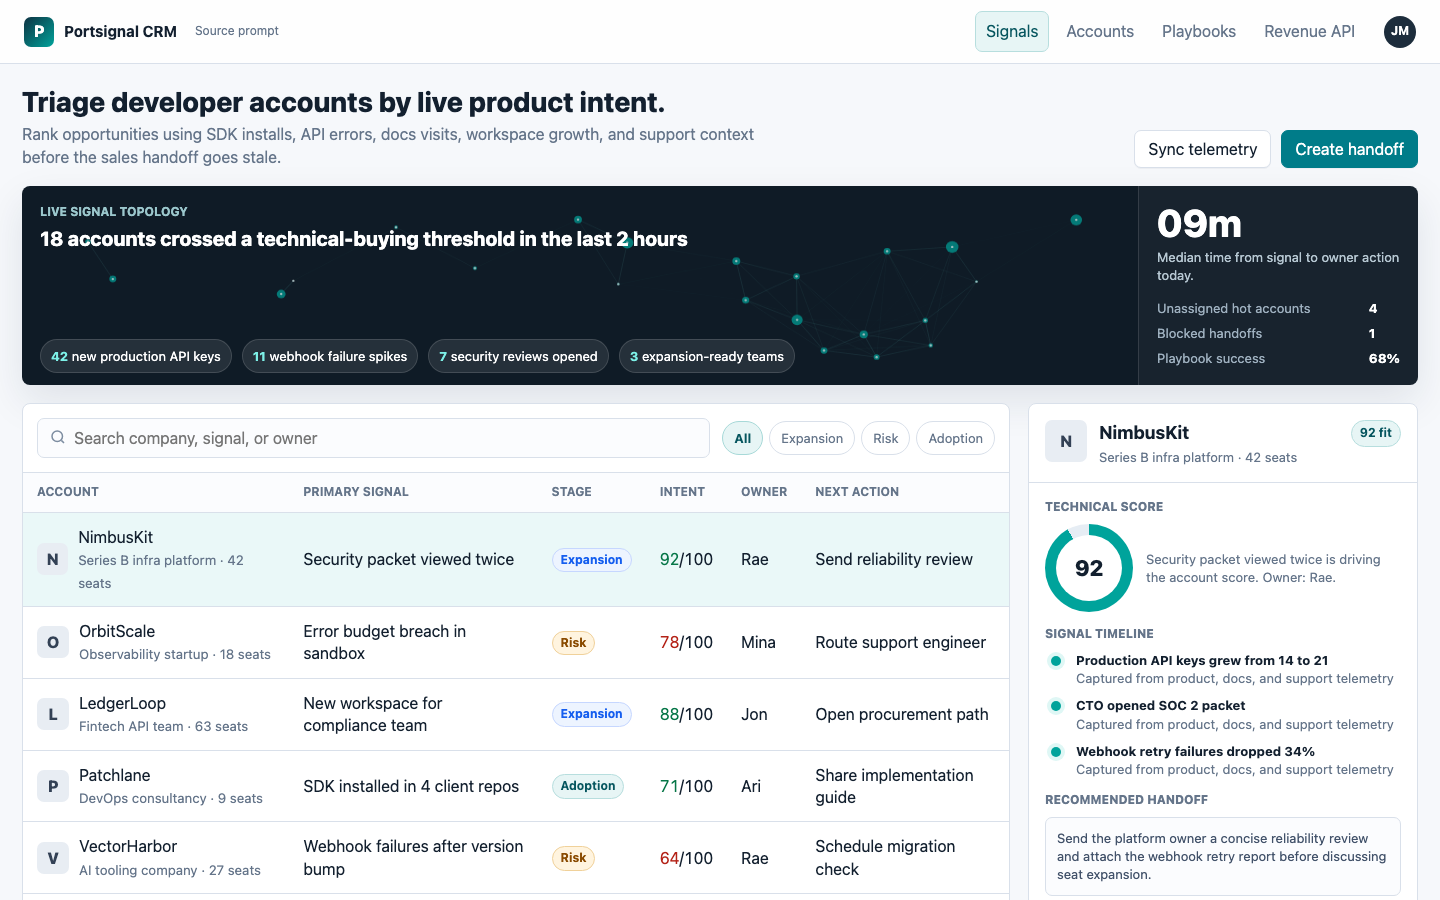Click the technical score 92 ring
This screenshot has height=900, width=1440.
click(1089, 568)
